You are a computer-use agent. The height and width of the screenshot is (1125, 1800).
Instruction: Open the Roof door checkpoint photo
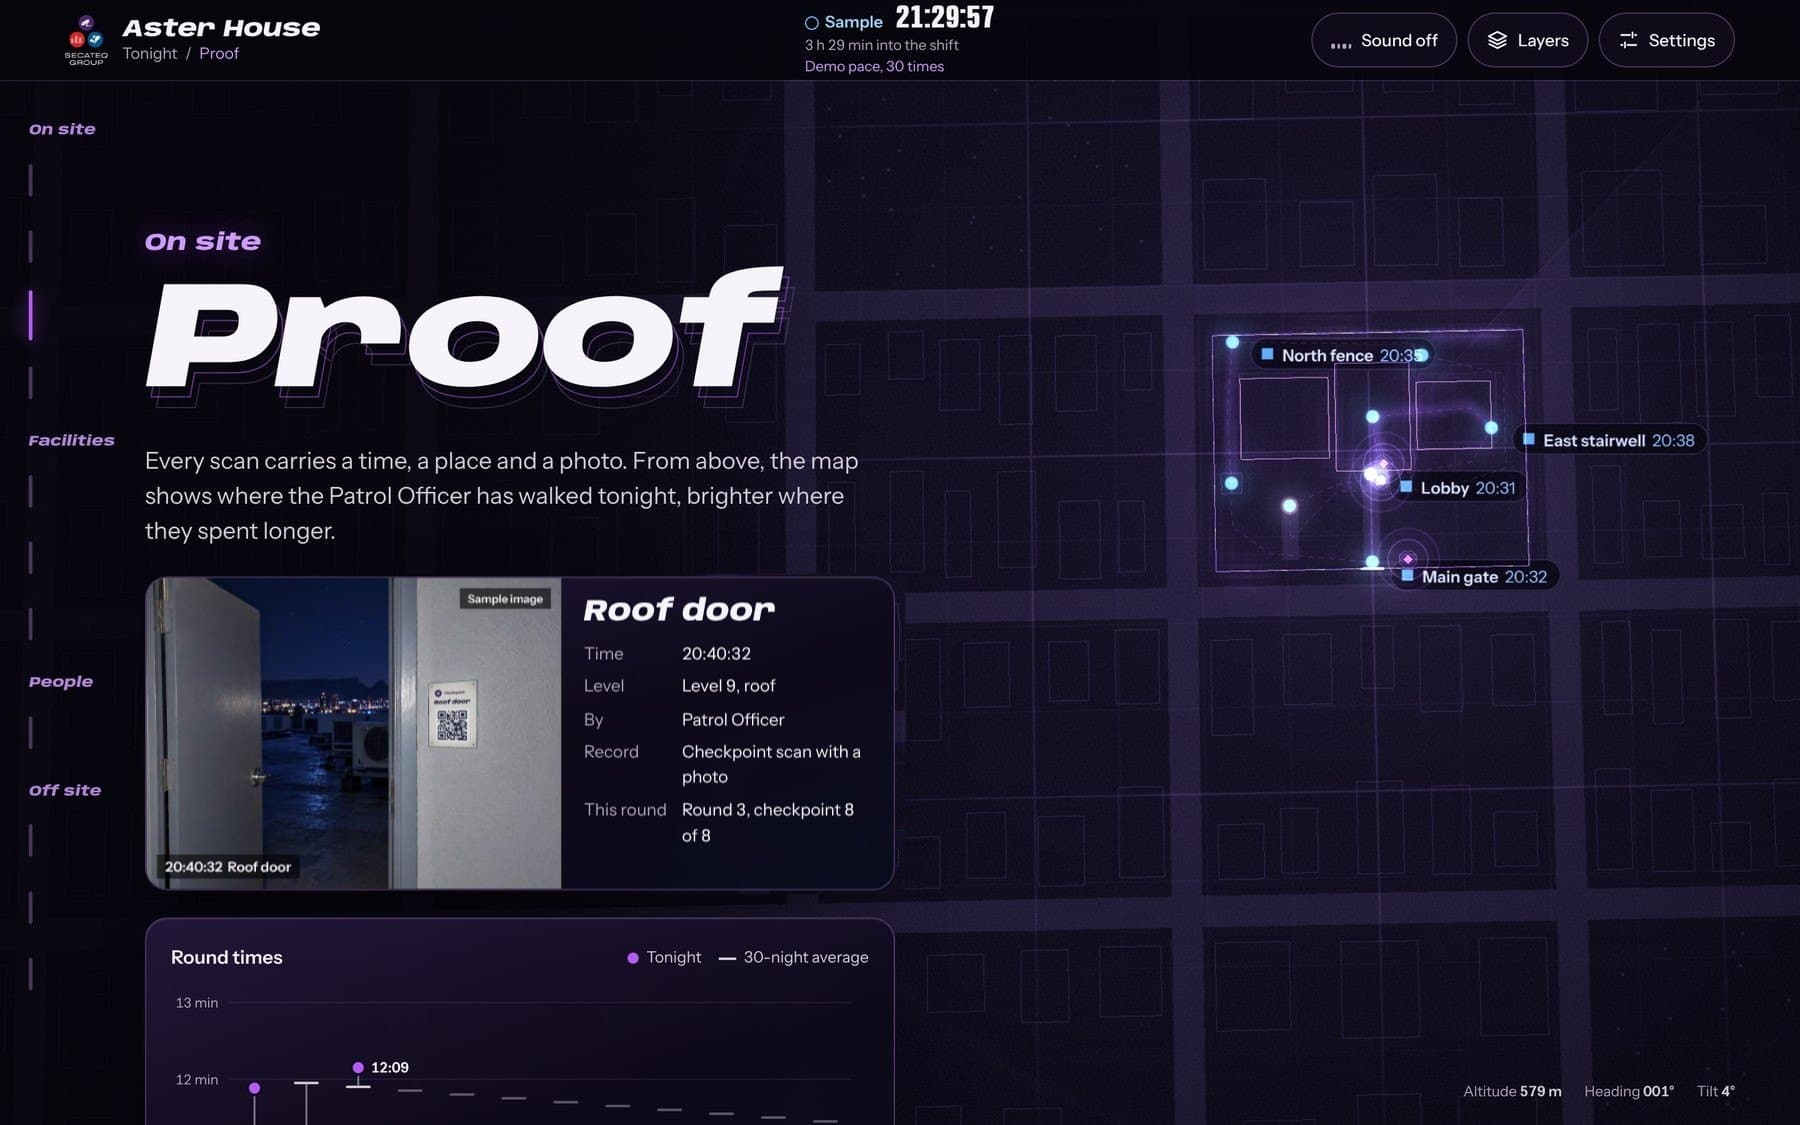click(354, 733)
